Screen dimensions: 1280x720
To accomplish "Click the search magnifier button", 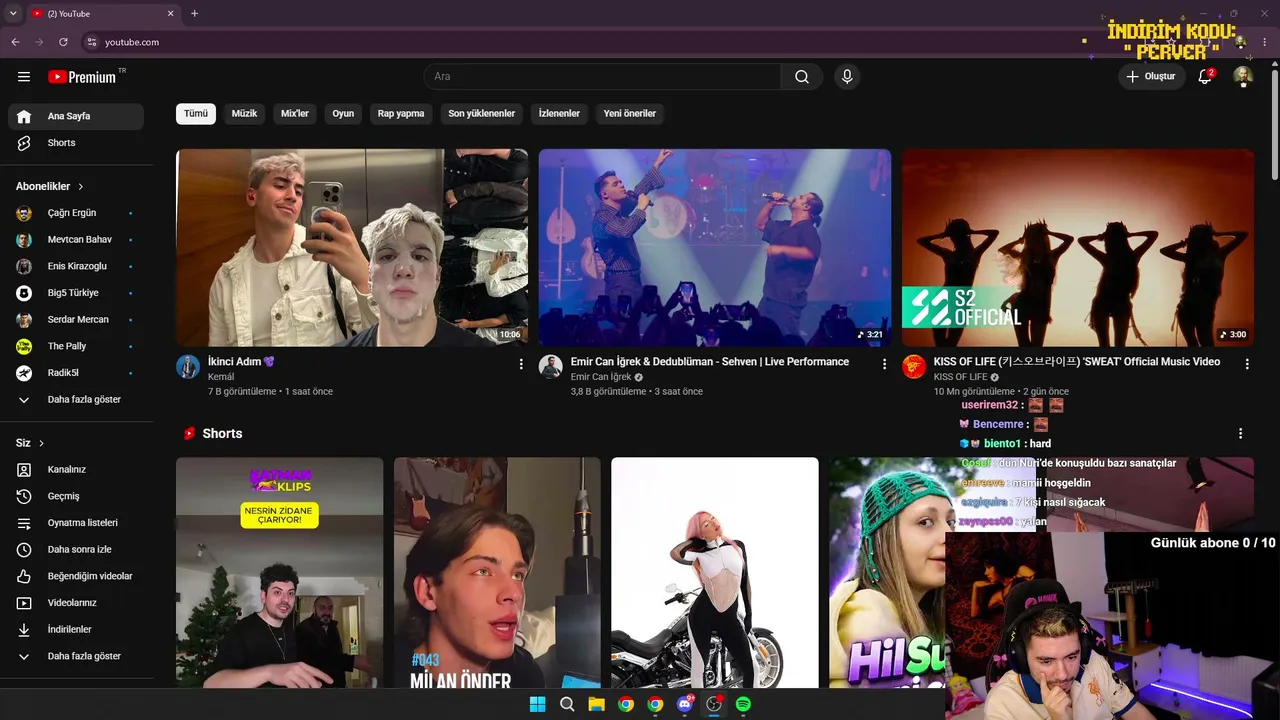I will 802,77.
